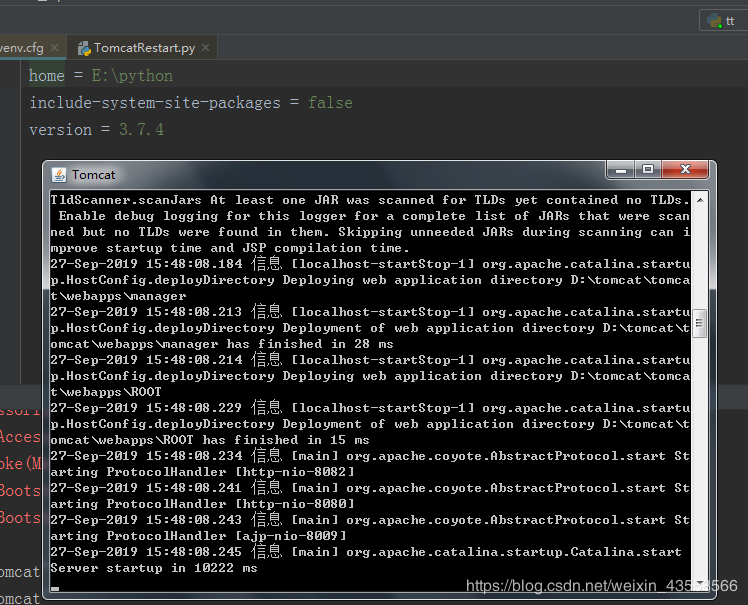This screenshot has height=605, width=748.
Task: Click the Java icon in Tomcat title bar
Action: click(x=59, y=175)
